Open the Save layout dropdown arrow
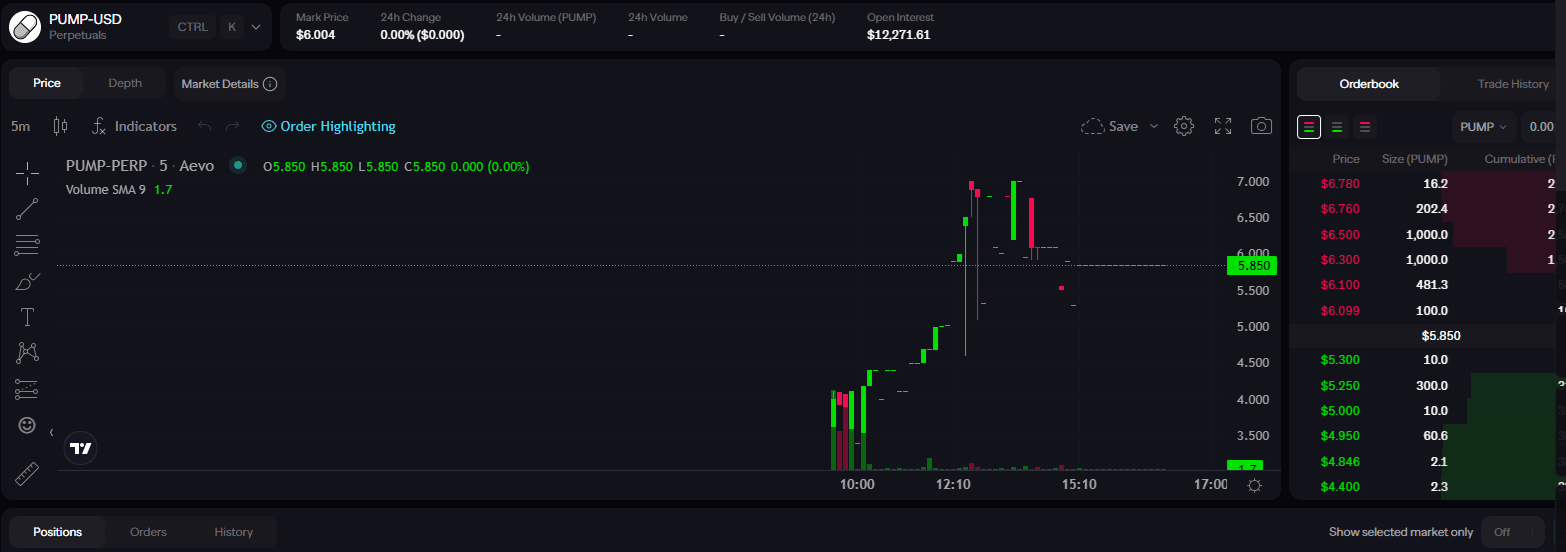1566x552 pixels. point(1153,126)
